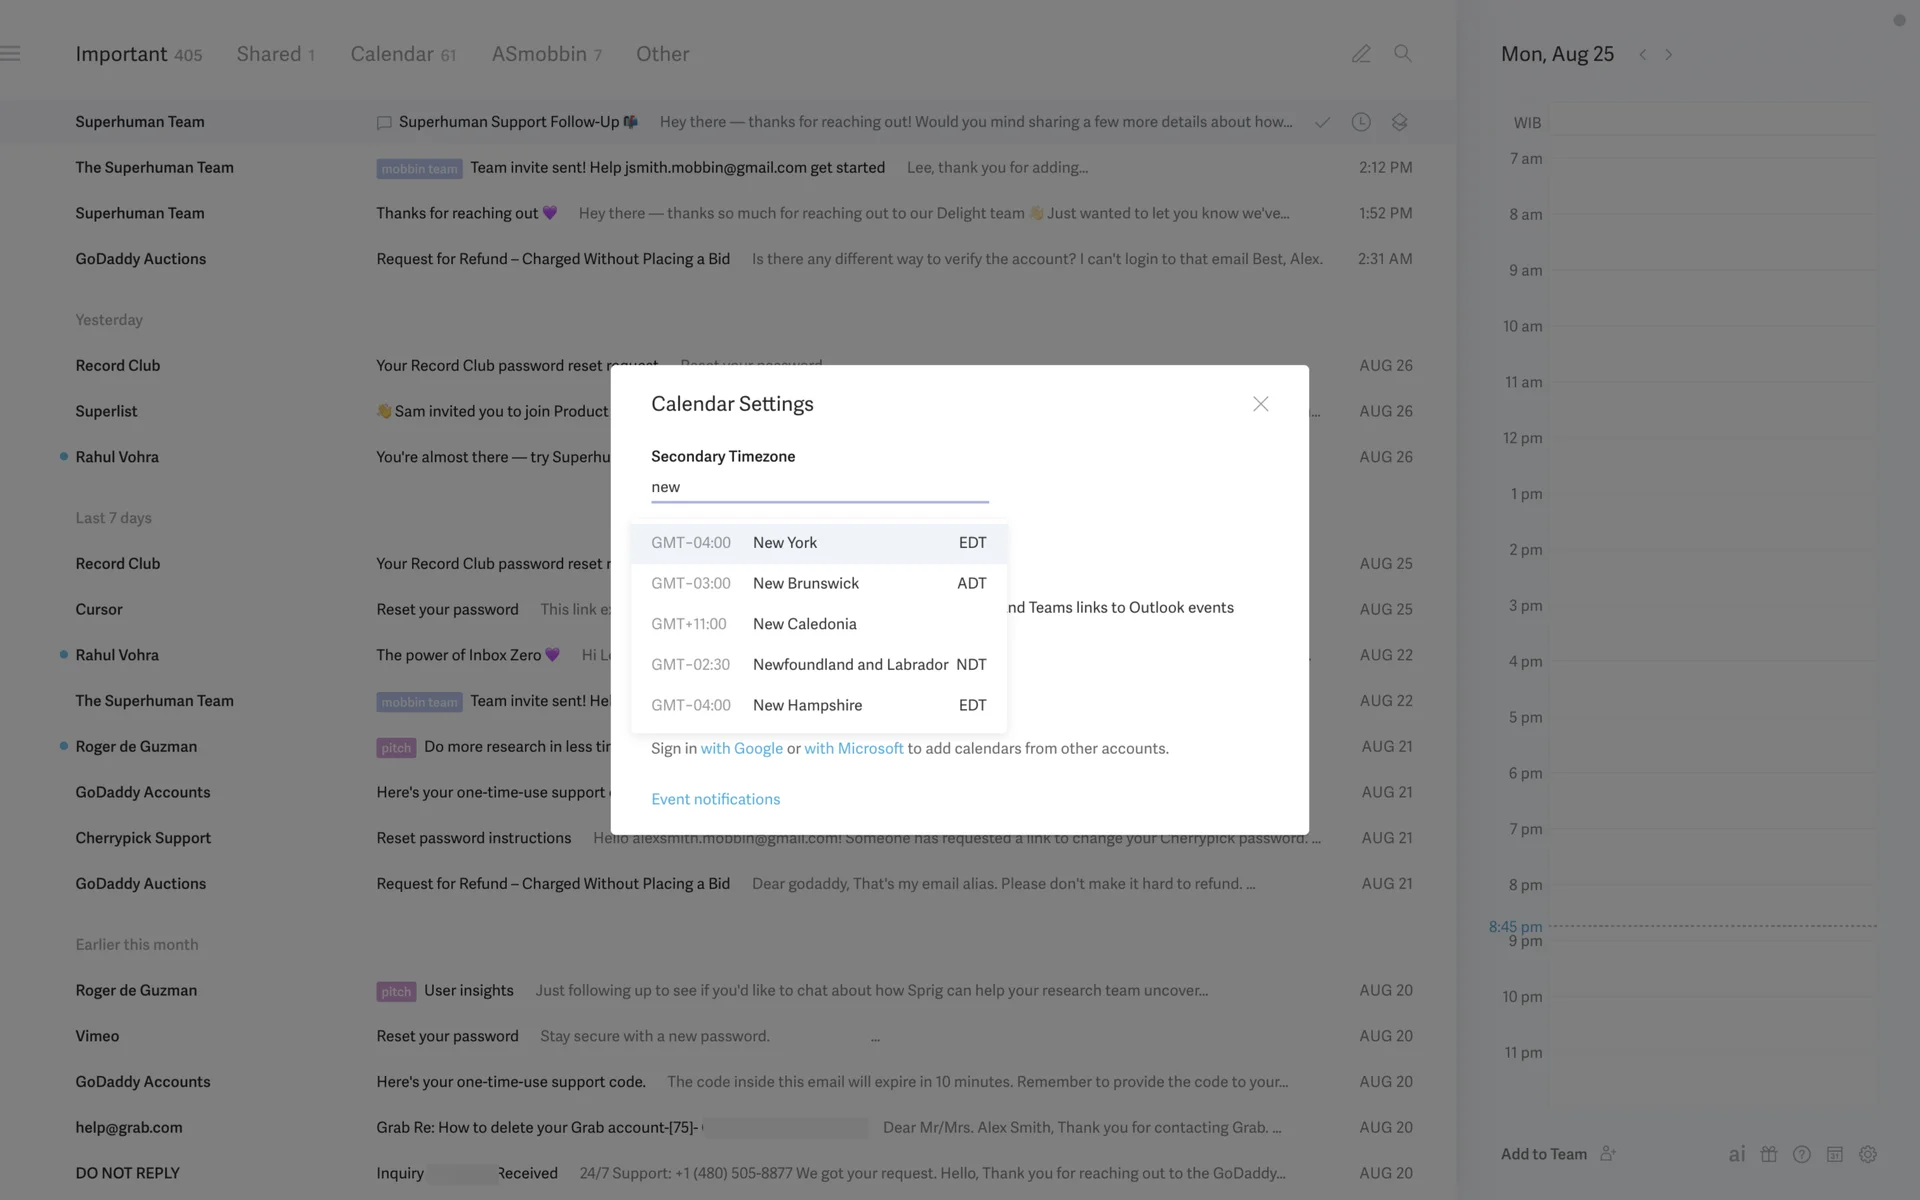
Task: Mark Superhuman Support Follow-Up done checkmark
Action: click(x=1322, y=122)
